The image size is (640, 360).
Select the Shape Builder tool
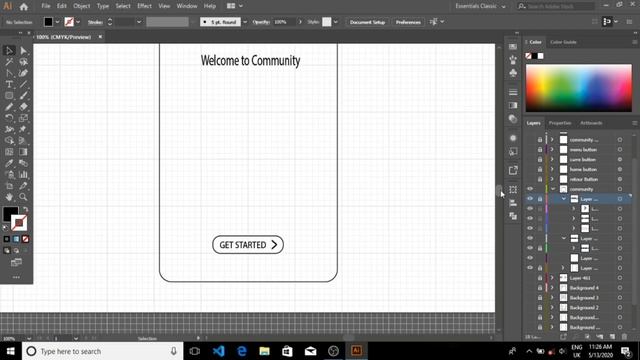(x=9, y=141)
